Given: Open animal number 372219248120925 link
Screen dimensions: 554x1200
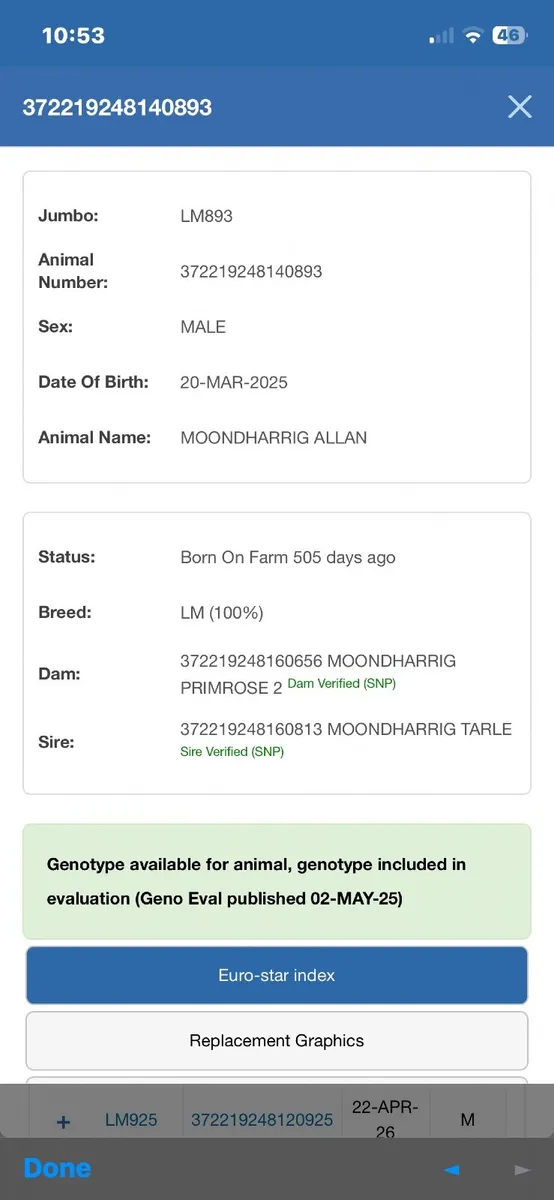Looking at the screenshot, I should click(x=262, y=1120).
